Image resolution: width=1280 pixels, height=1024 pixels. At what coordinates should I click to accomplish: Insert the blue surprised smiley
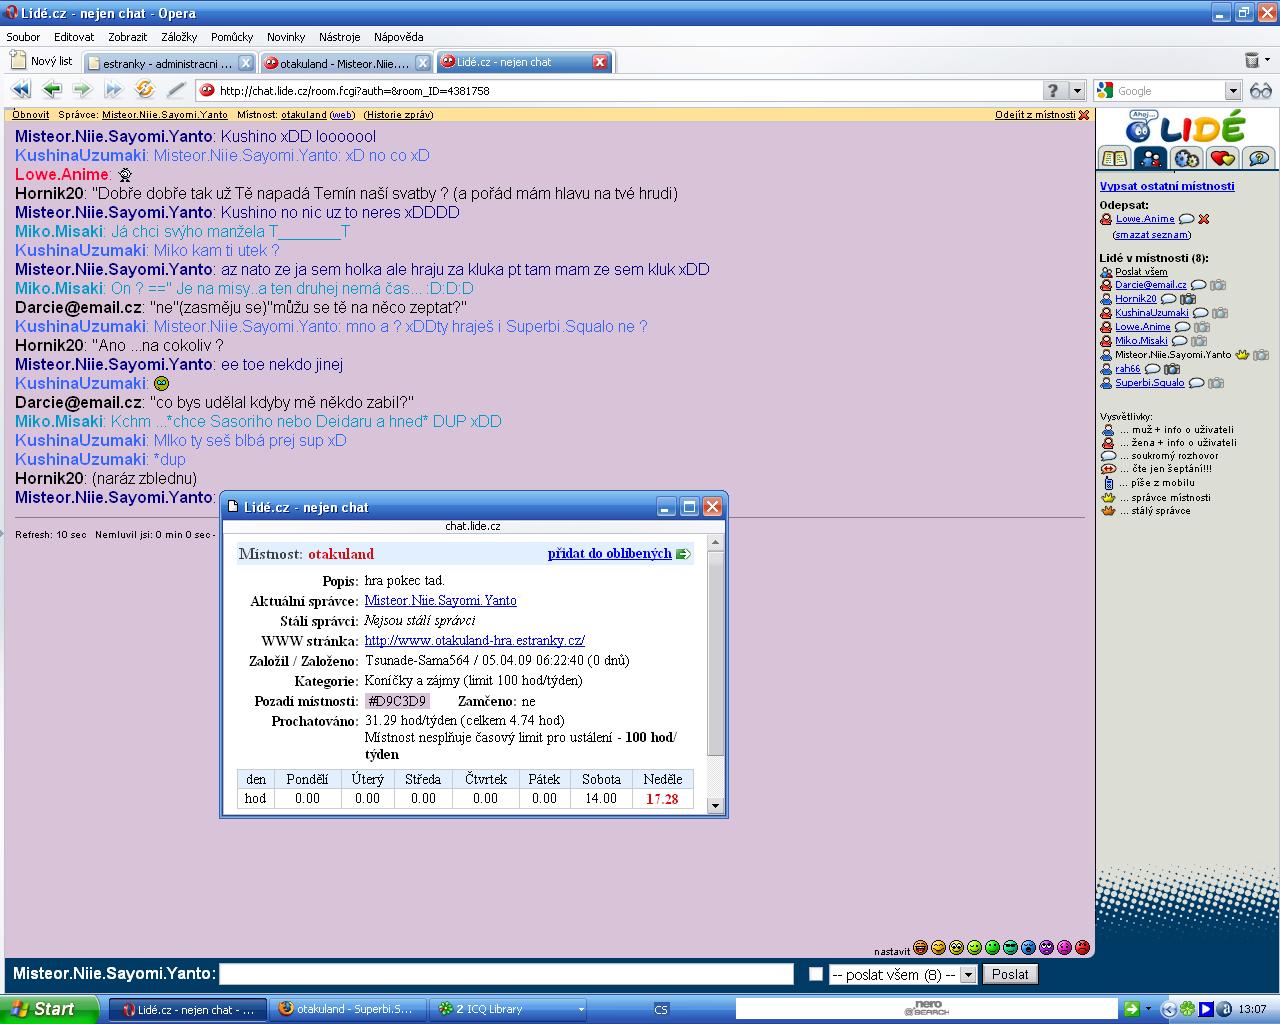tap(1028, 948)
